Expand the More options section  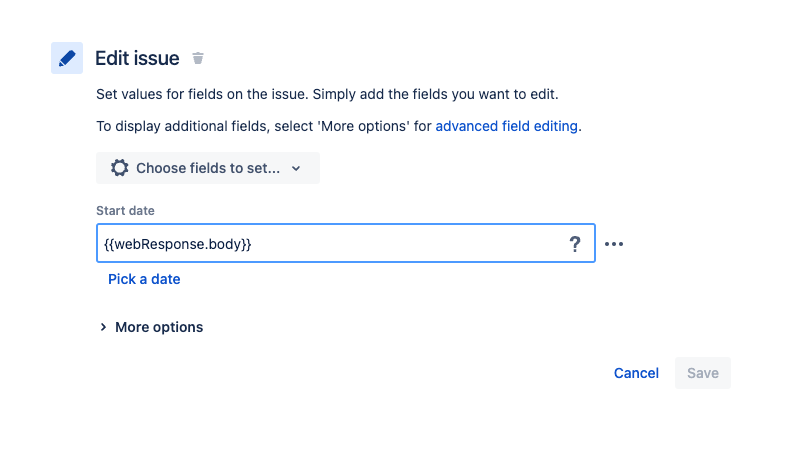click(x=158, y=327)
